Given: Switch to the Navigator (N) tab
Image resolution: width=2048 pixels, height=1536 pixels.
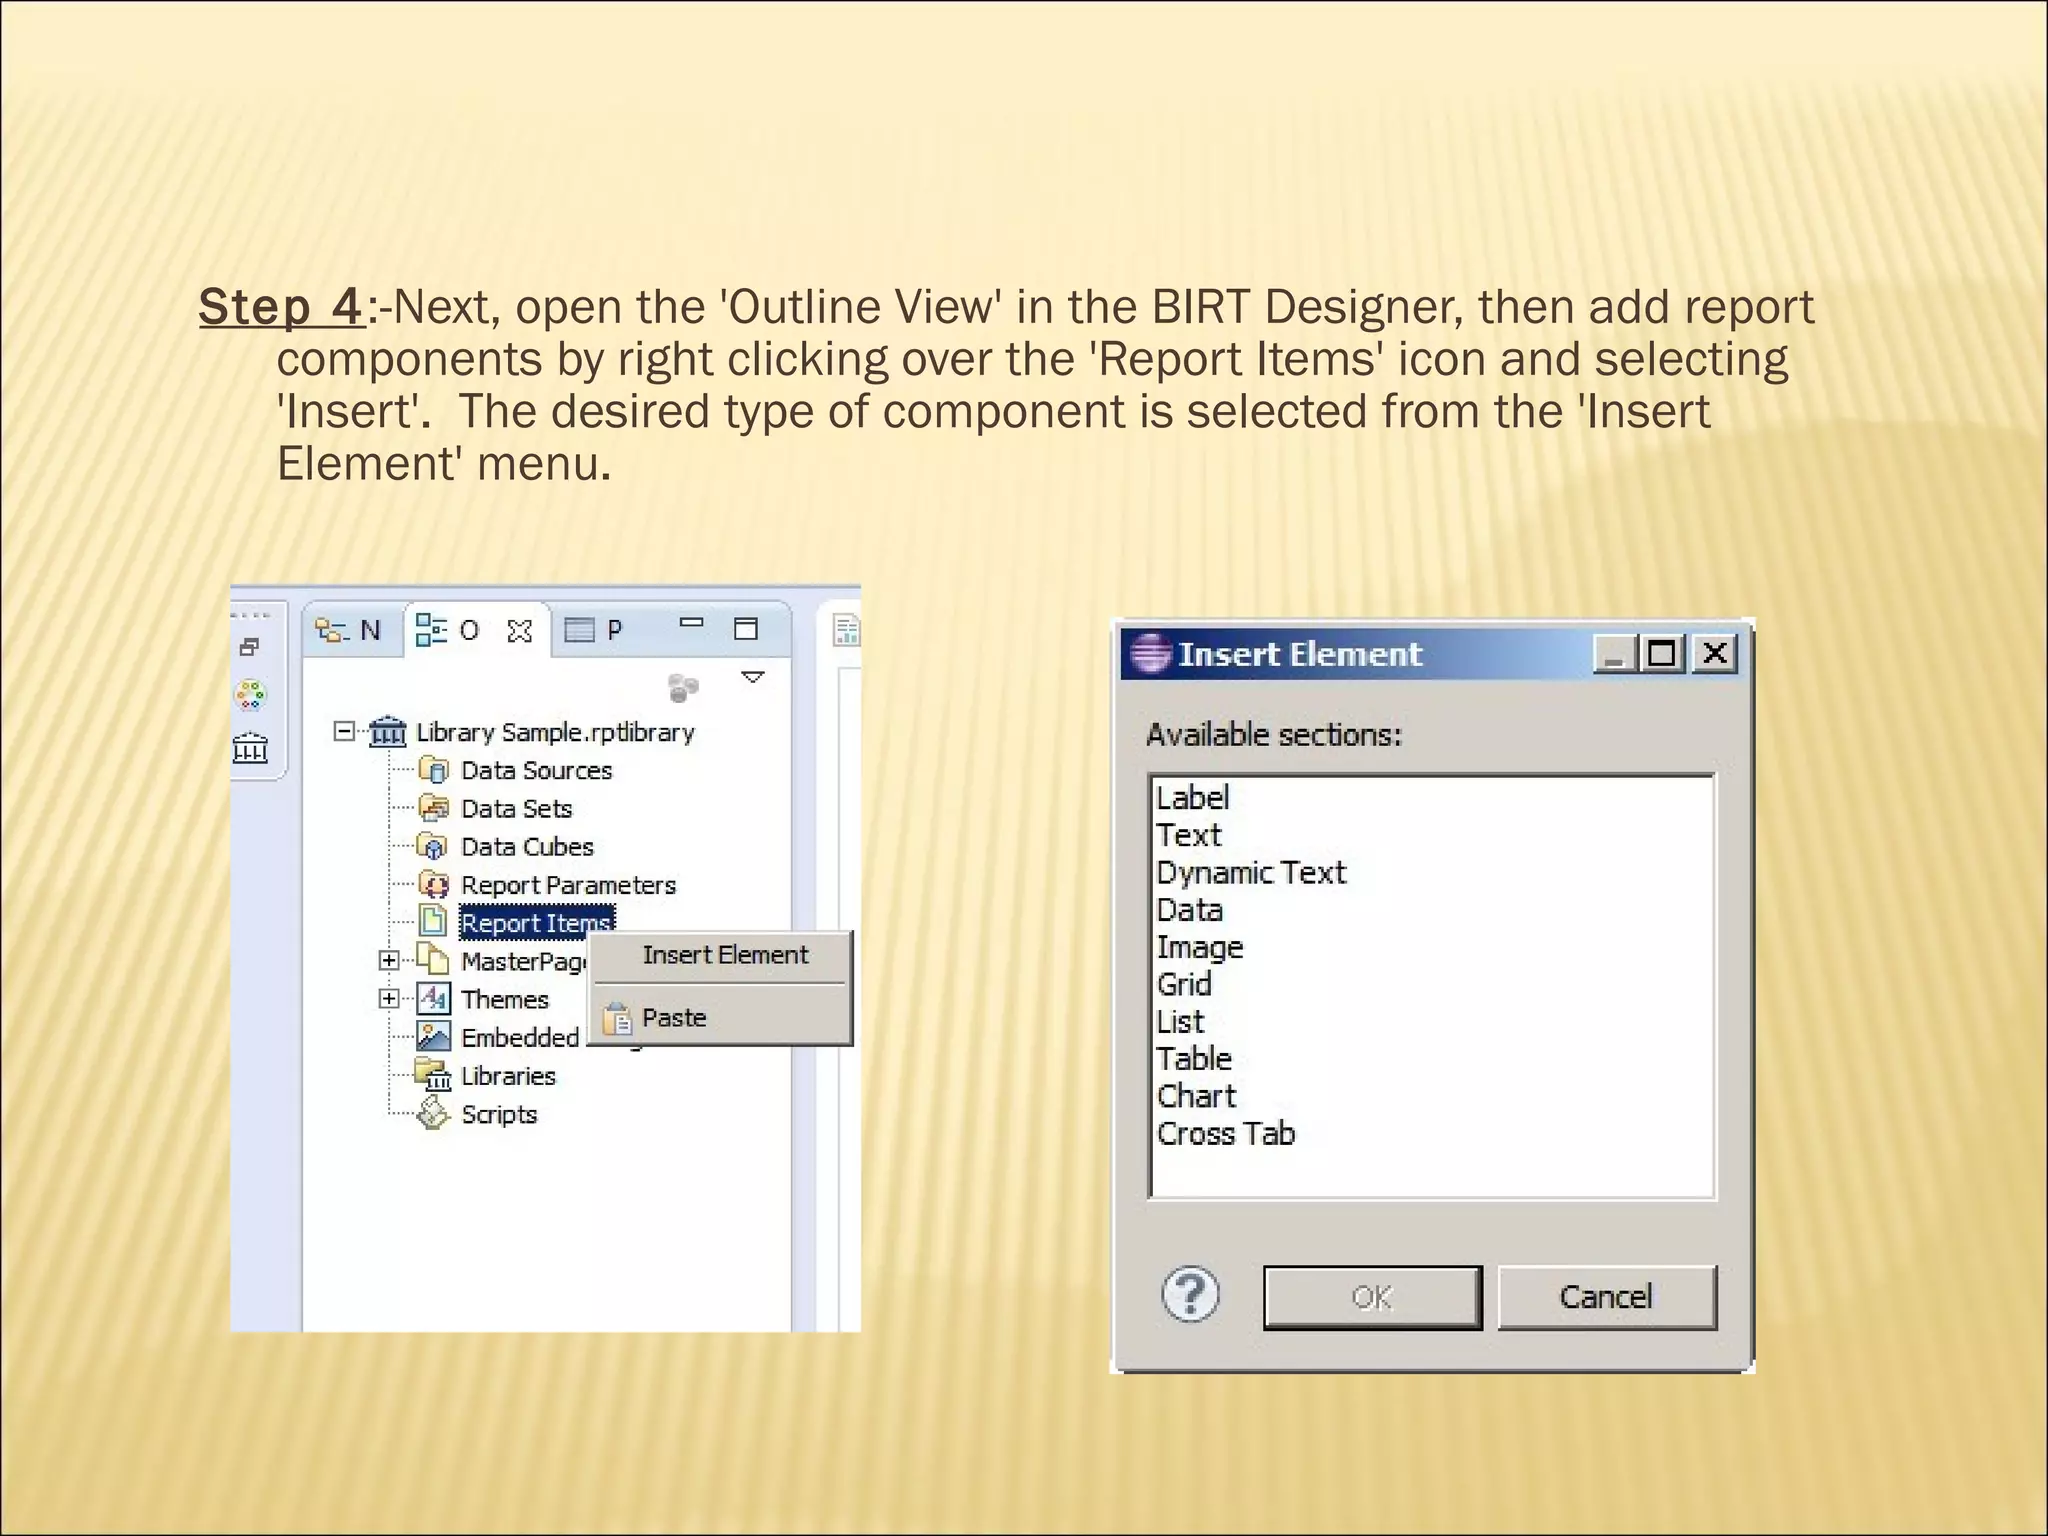Looking at the screenshot, I should pyautogui.click(x=348, y=630).
